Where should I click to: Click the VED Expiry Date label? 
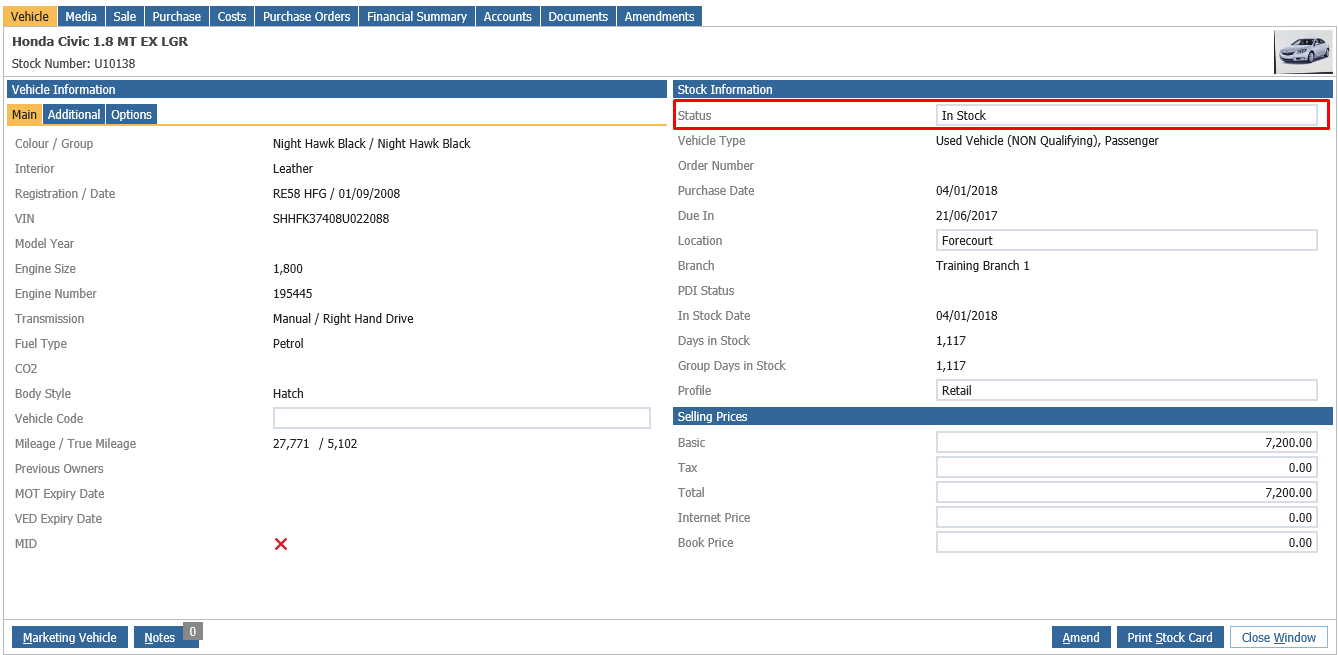click(59, 519)
